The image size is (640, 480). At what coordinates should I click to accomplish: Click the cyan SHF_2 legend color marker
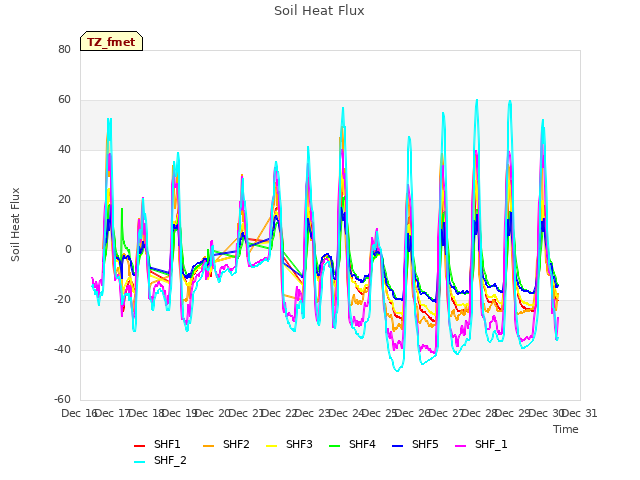coord(140,462)
